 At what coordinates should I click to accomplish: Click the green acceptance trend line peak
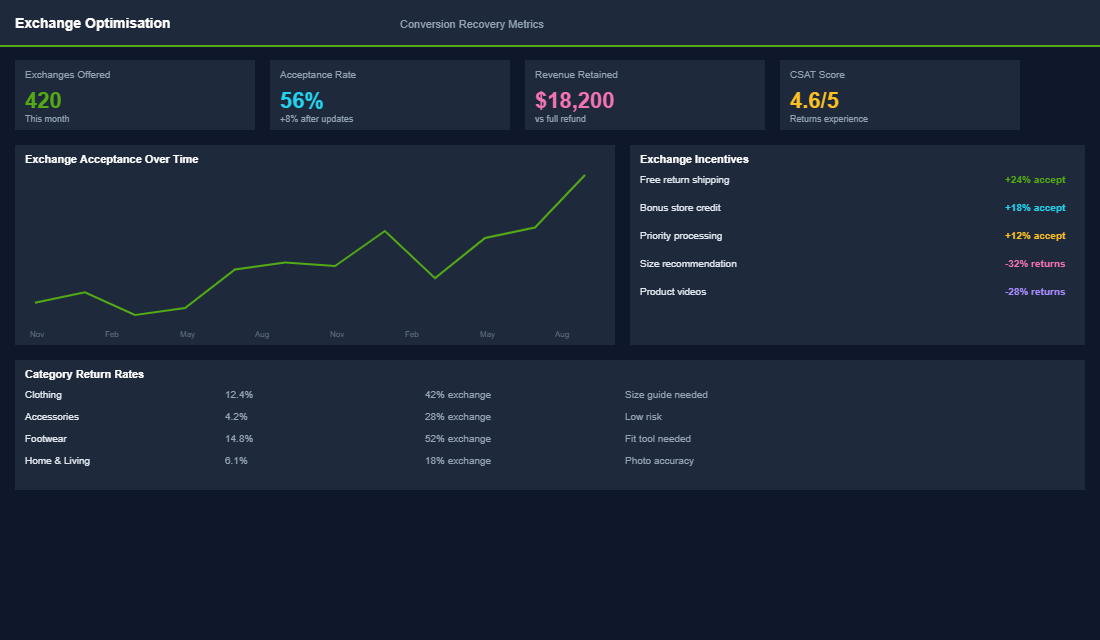pyautogui.click(x=583, y=177)
